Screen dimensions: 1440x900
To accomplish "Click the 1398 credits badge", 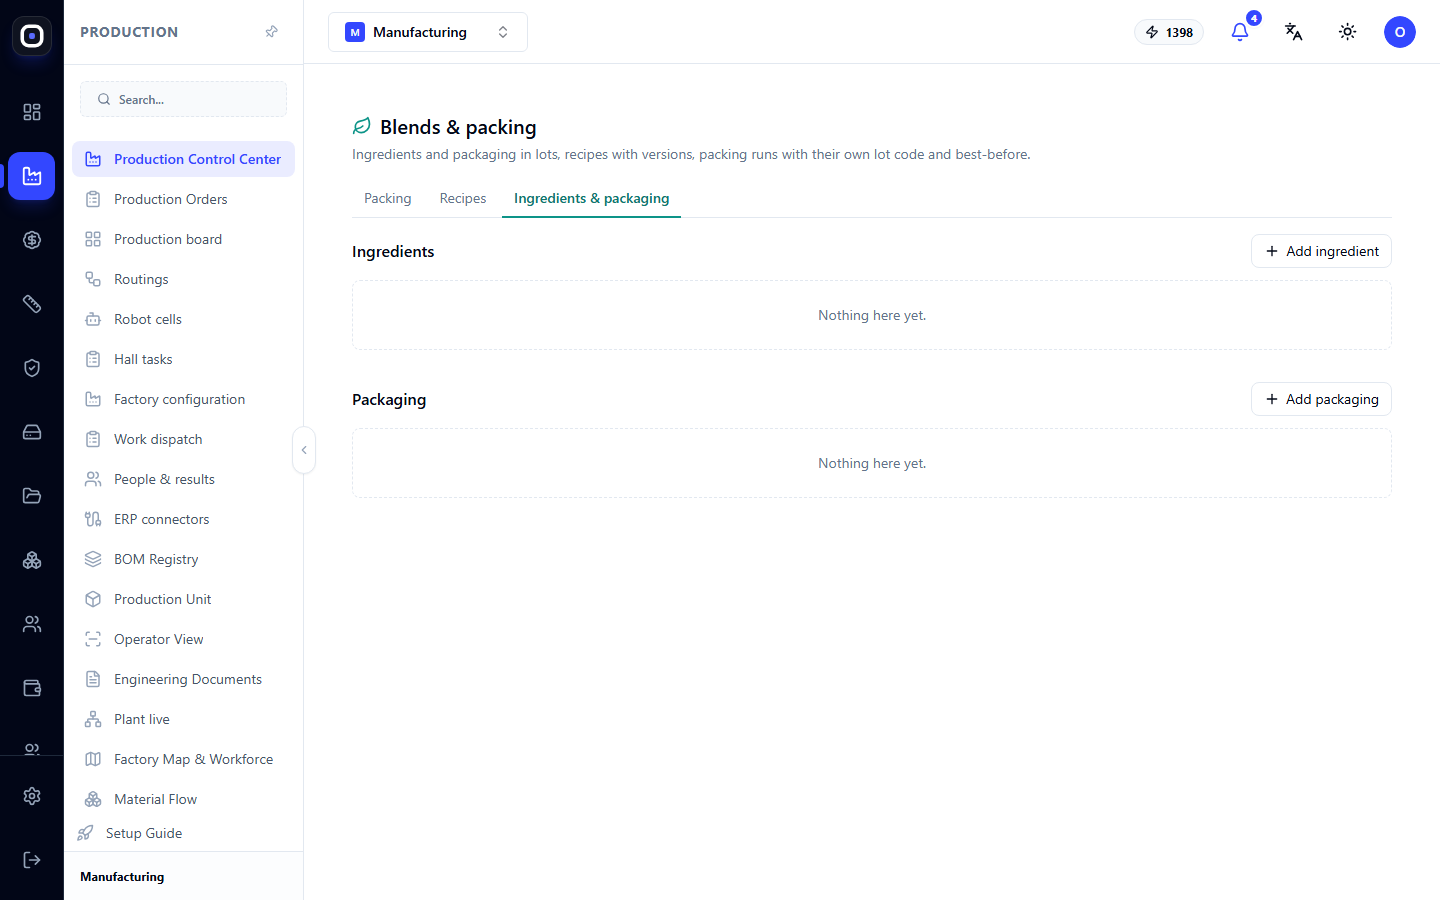I will (1169, 32).
